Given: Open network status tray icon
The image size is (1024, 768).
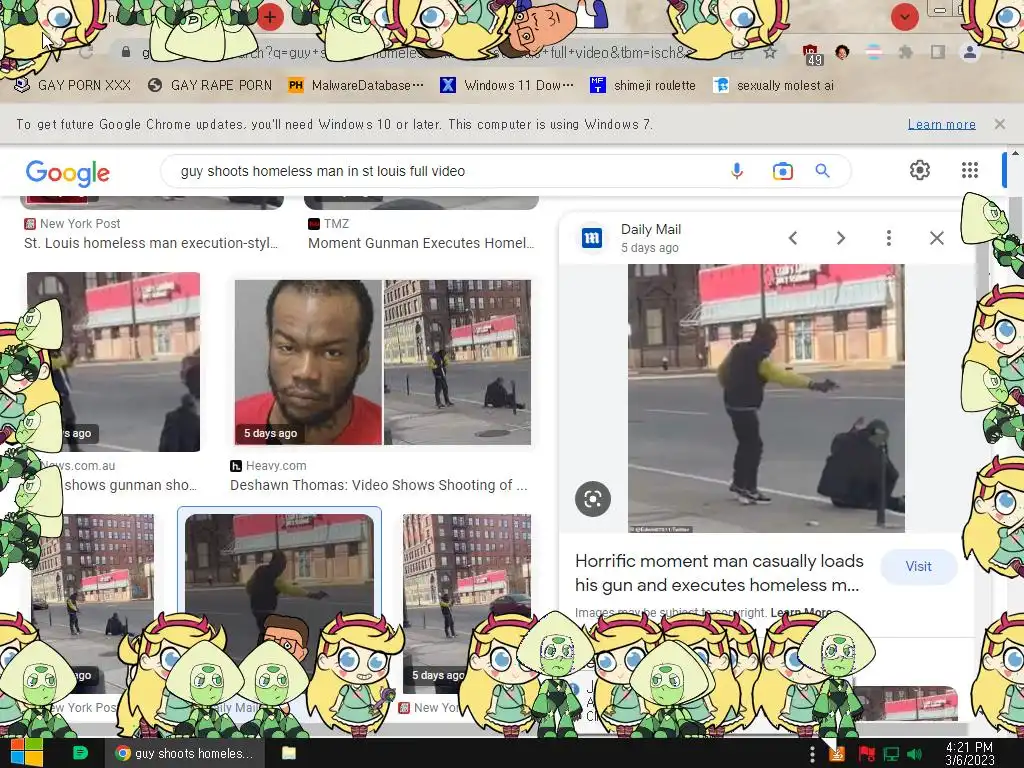Looking at the screenshot, I should [891, 754].
